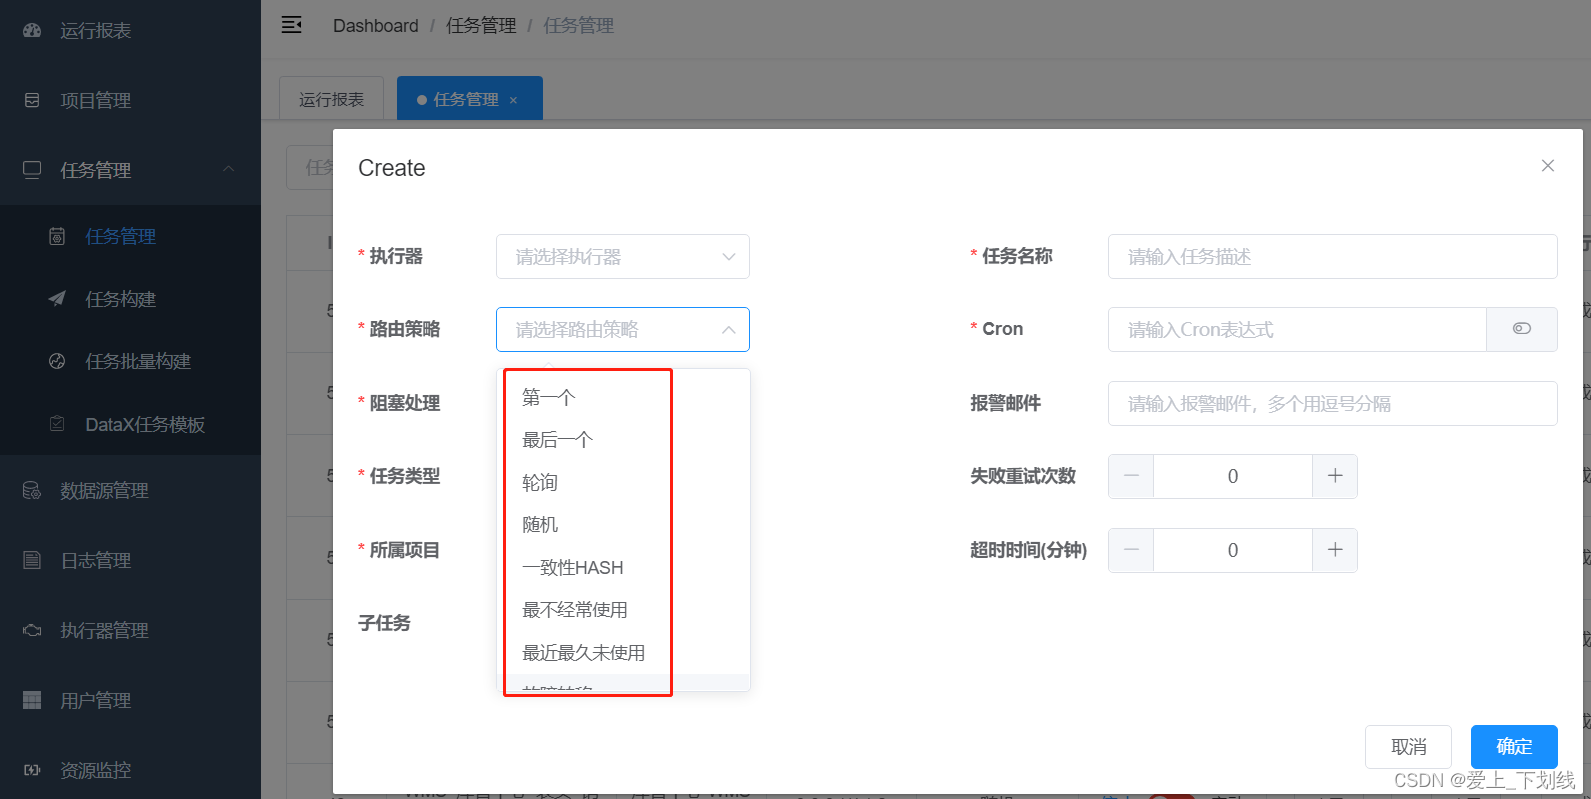Open 用户管理 sidebar menu

[130, 700]
